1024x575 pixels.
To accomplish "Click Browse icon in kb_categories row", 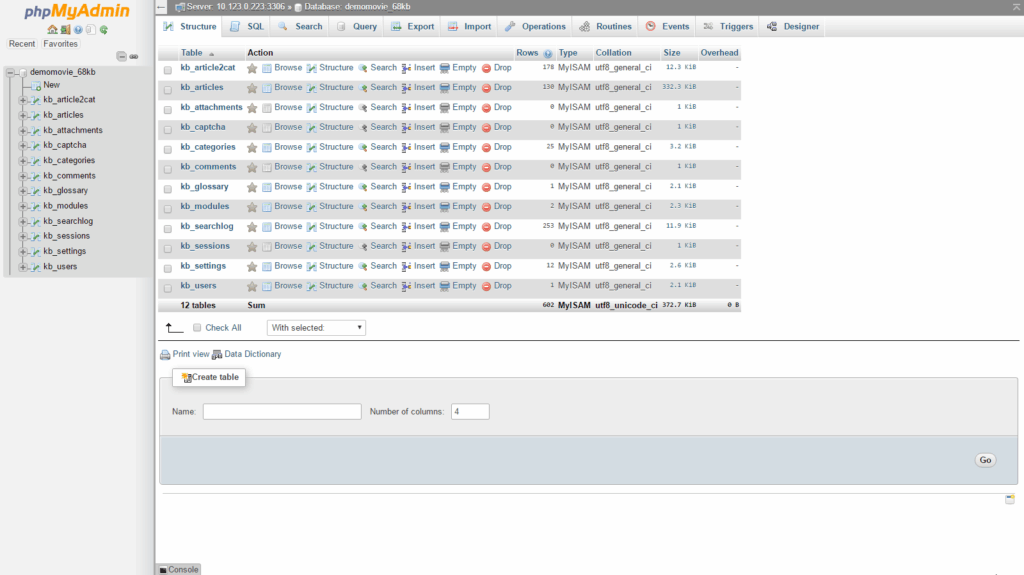I will pos(267,147).
